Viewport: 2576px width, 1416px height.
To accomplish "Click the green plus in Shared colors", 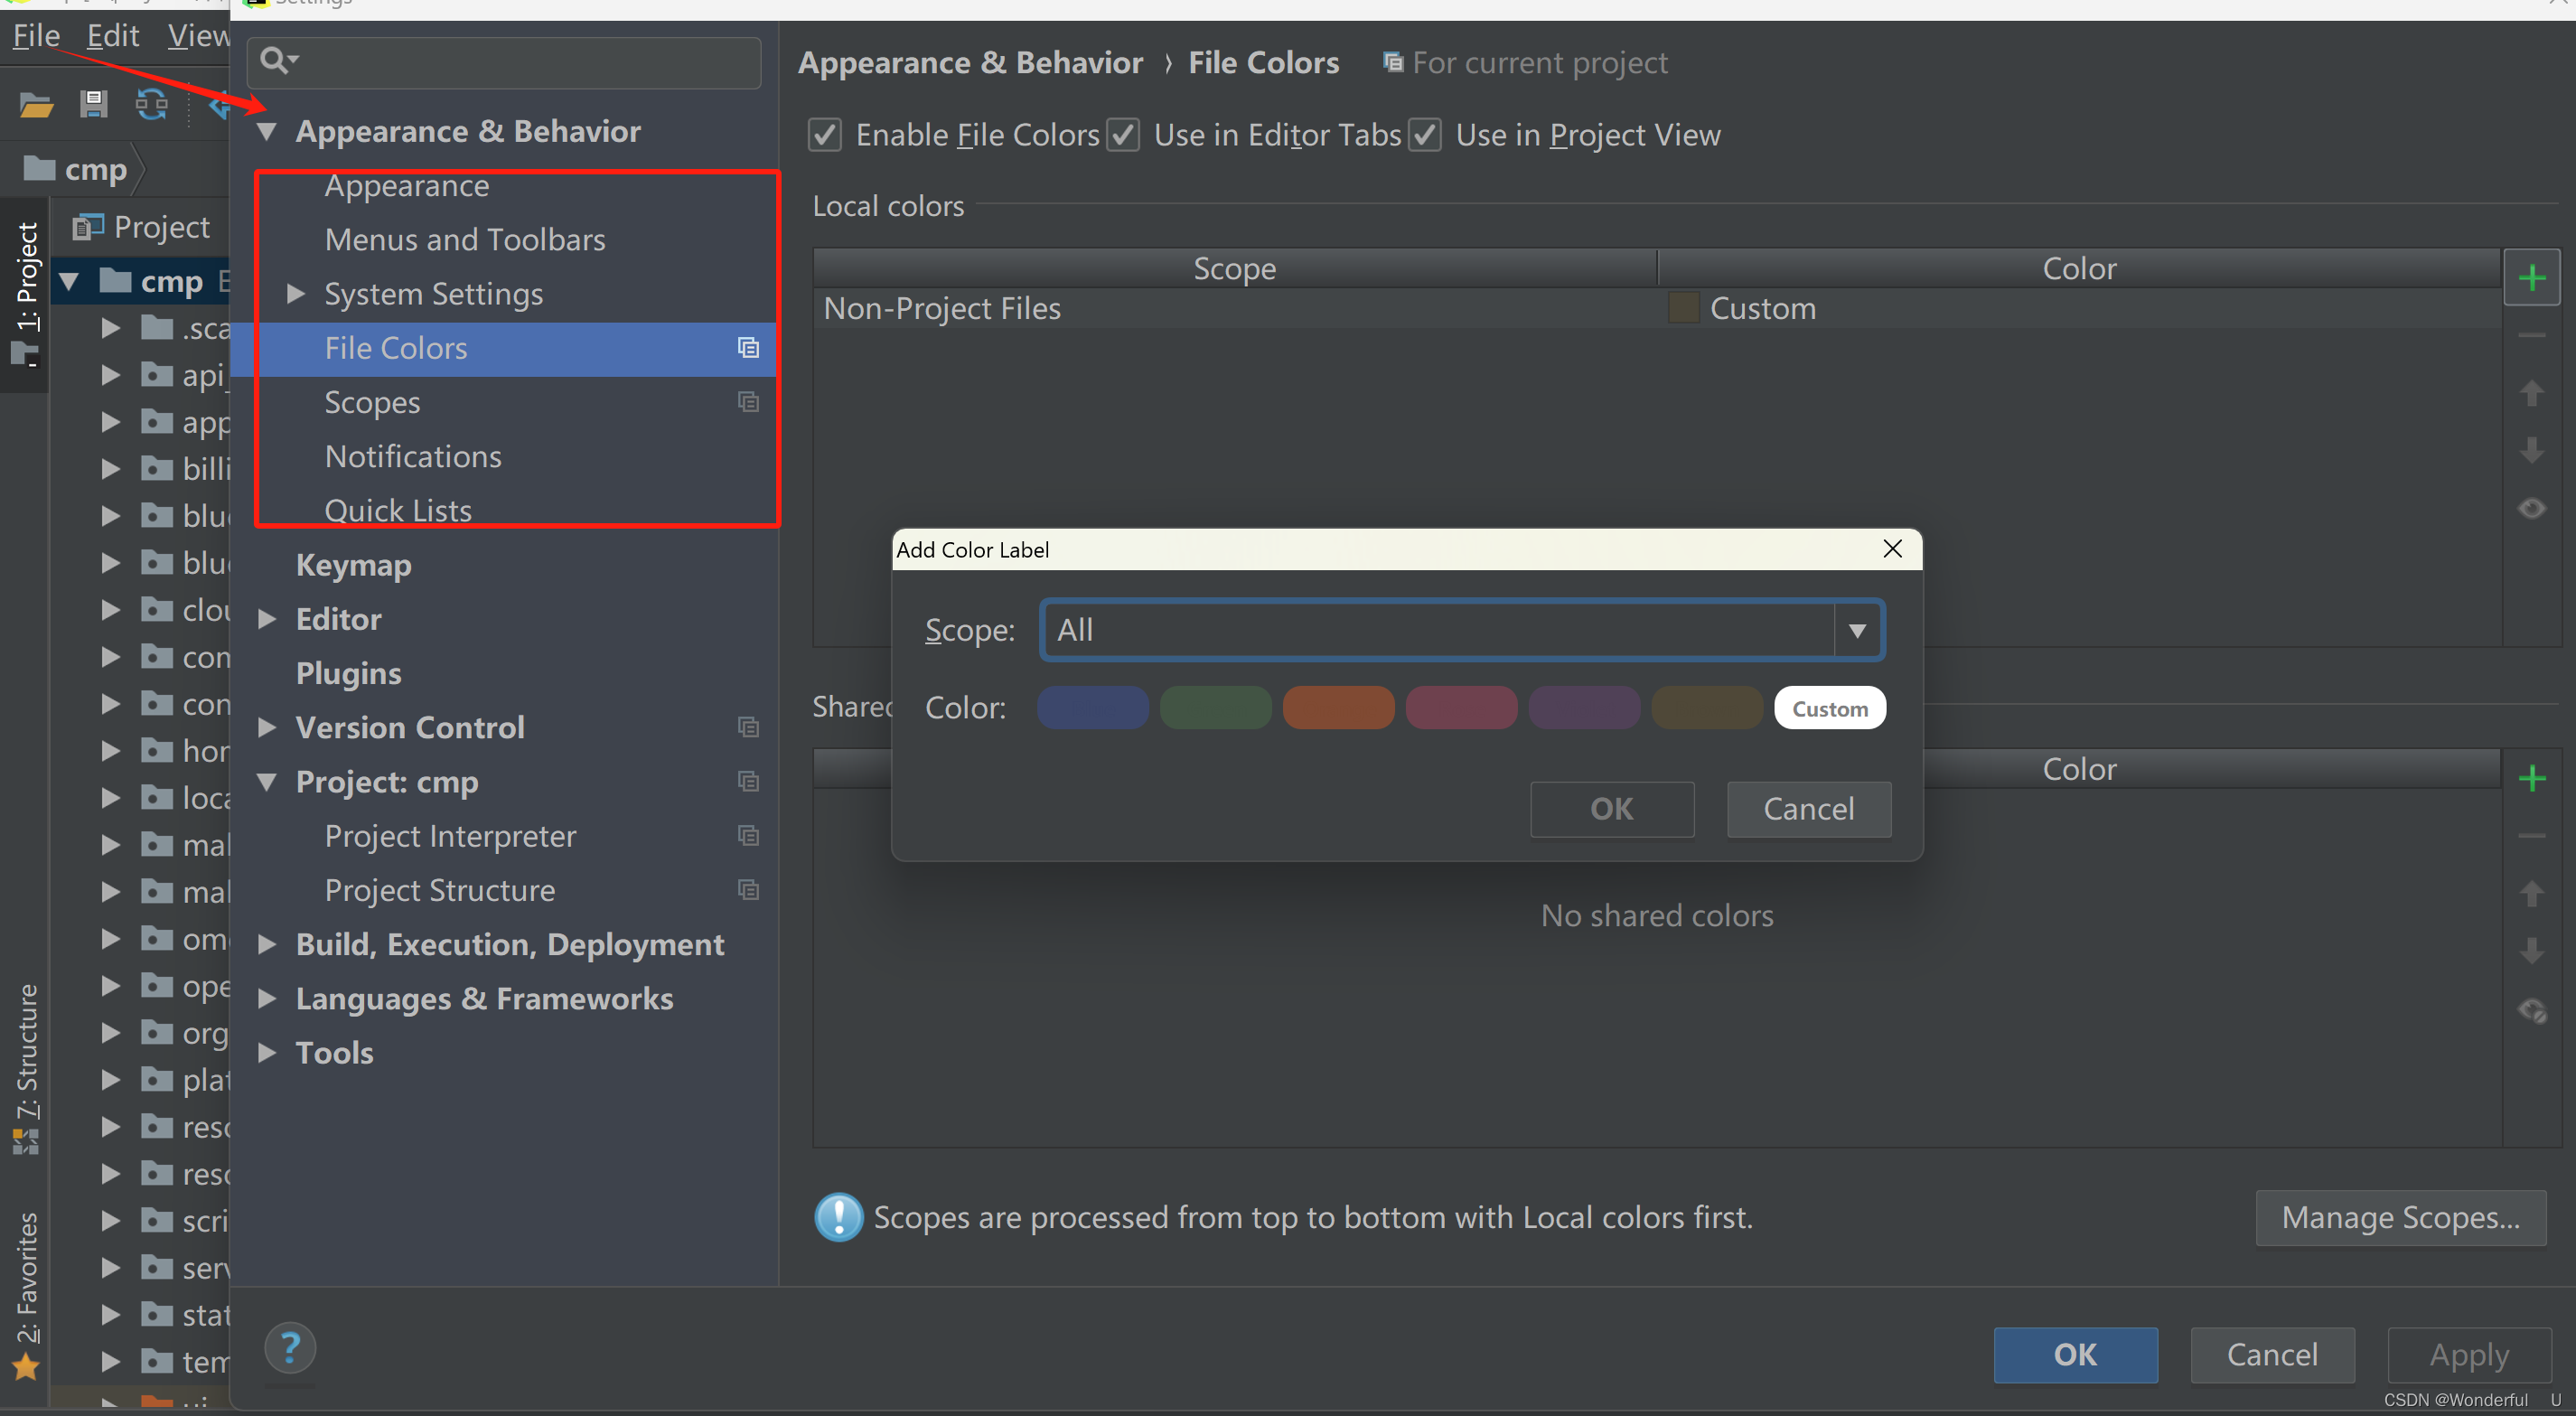I will tap(2531, 777).
